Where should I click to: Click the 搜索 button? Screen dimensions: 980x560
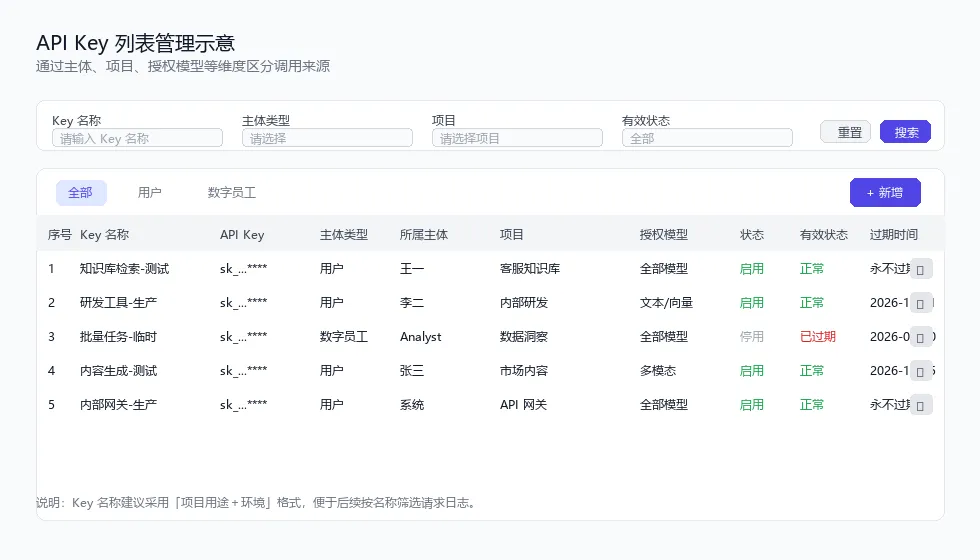tap(906, 132)
